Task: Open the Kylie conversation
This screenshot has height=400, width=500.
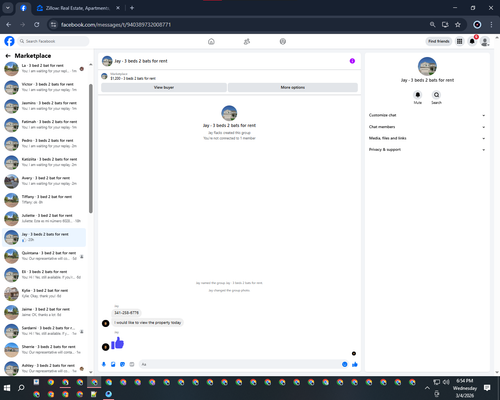Action: coord(44,293)
